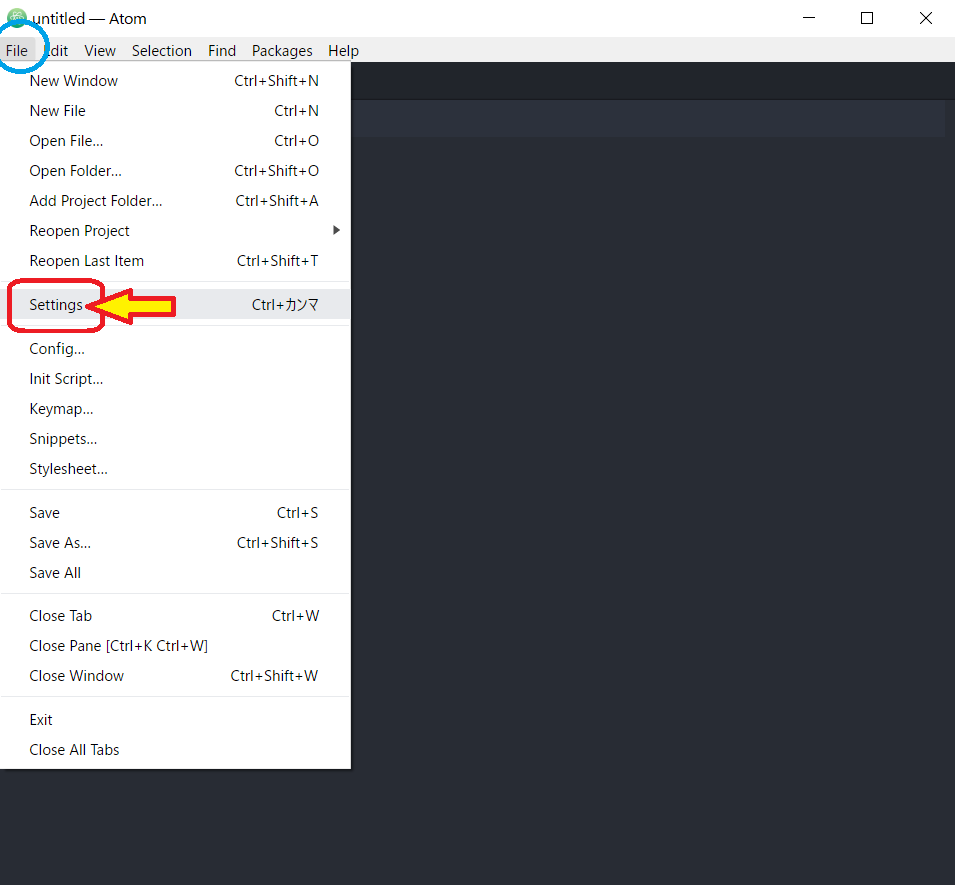The image size is (955, 885).
Task: Click the Atom application icon in titlebar
Action: [x=16, y=18]
